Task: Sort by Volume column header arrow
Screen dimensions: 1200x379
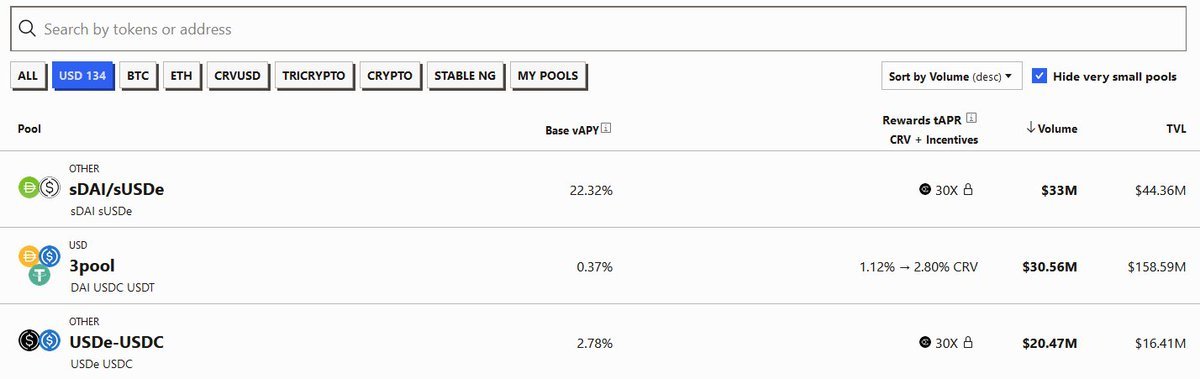Action: [1030, 128]
